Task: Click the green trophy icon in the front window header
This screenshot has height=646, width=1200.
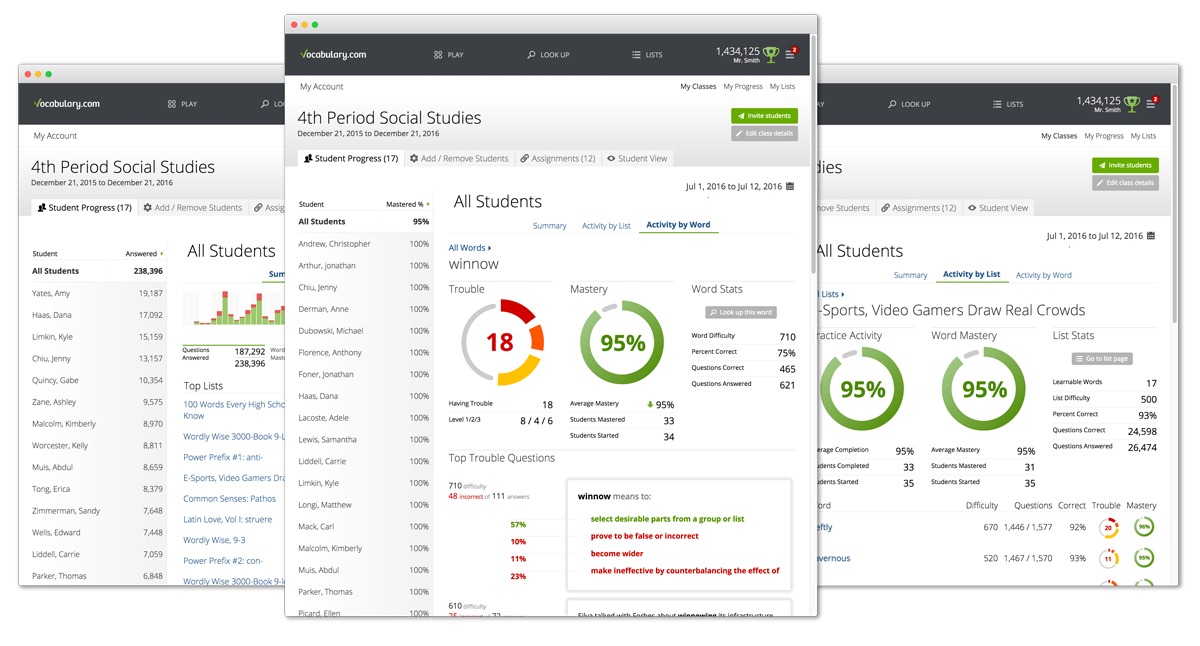Action: tap(770, 54)
